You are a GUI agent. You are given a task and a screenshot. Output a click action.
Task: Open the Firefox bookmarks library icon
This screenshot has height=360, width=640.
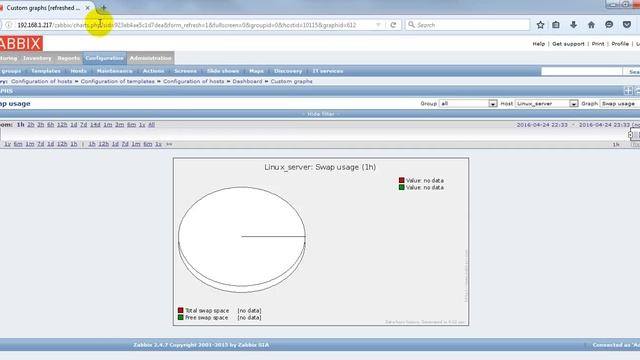(x=556, y=25)
